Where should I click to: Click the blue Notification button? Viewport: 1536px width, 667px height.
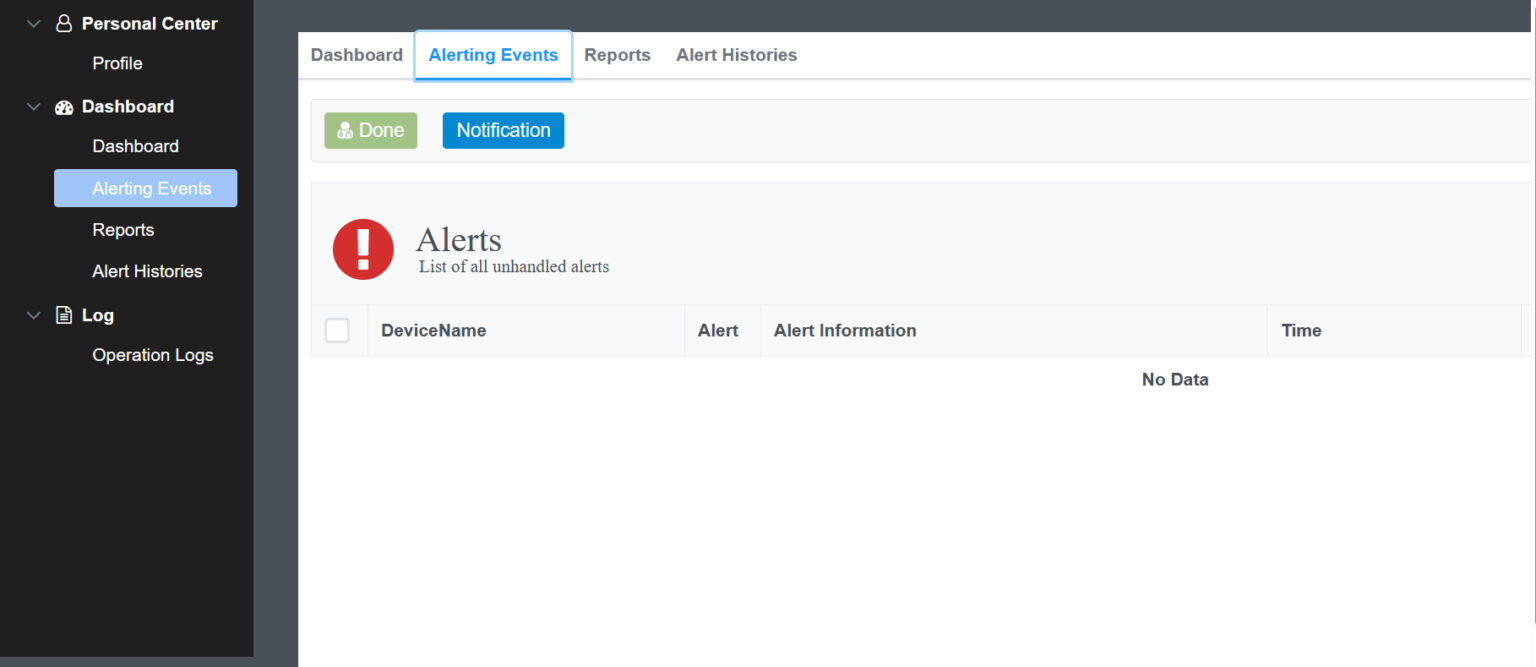[503, 130]
